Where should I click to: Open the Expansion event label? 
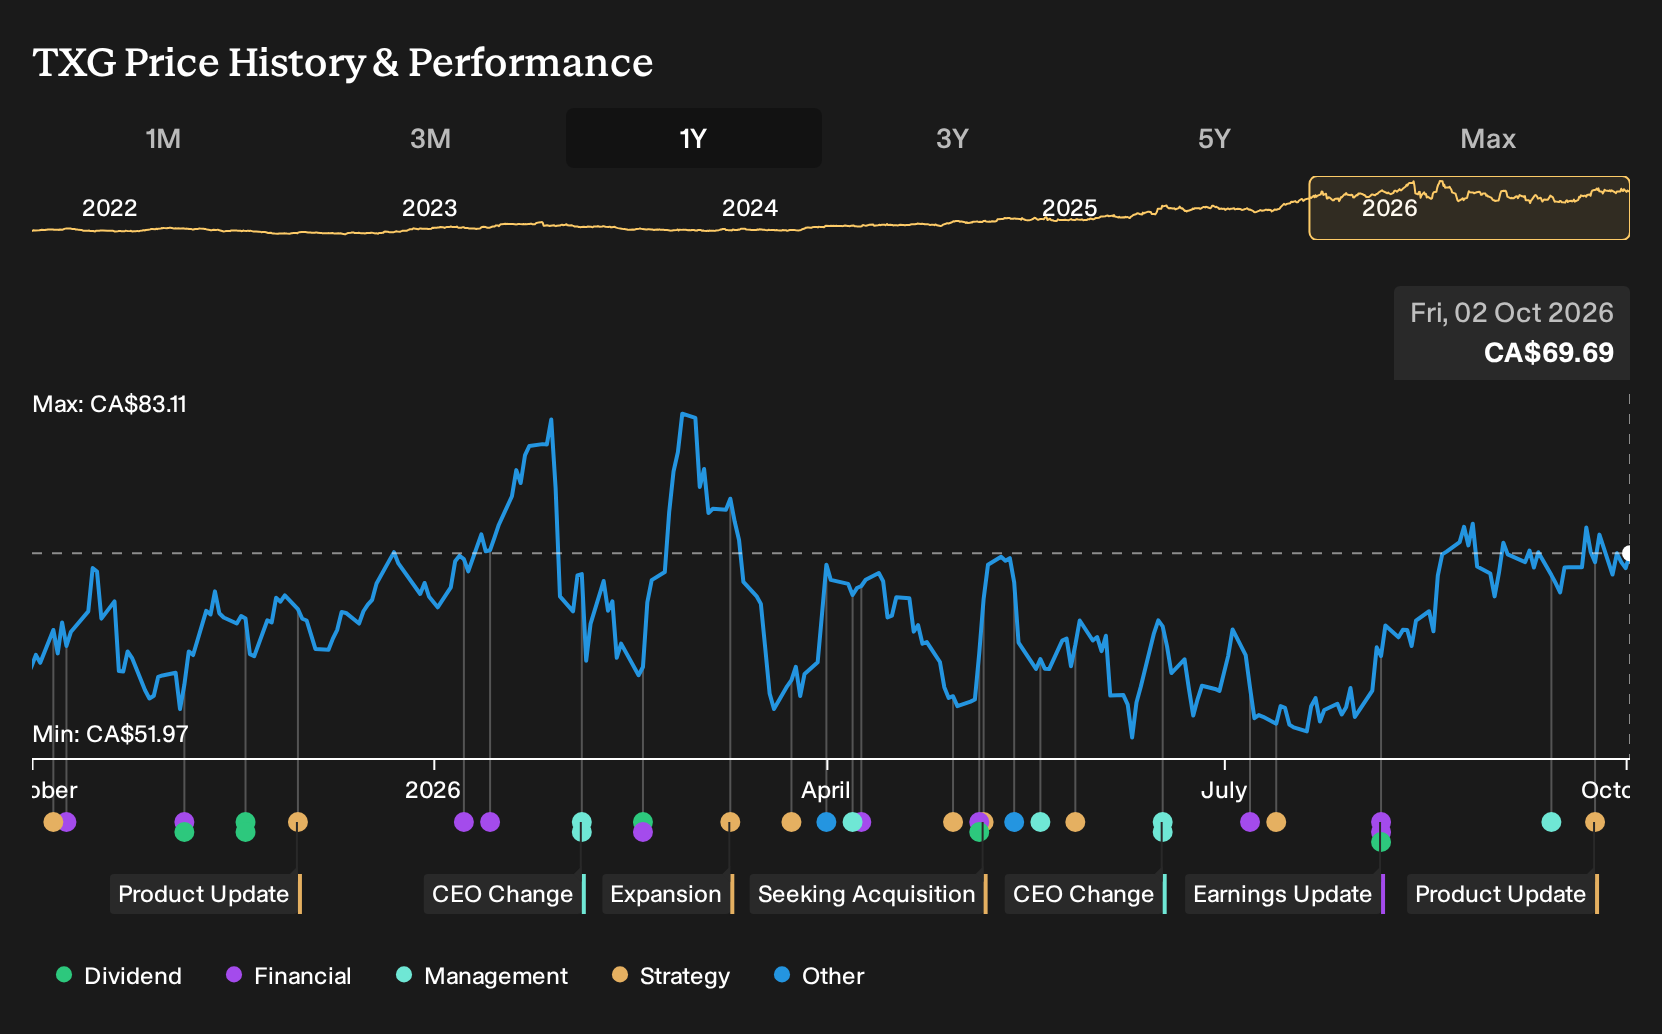click(668, 894)
